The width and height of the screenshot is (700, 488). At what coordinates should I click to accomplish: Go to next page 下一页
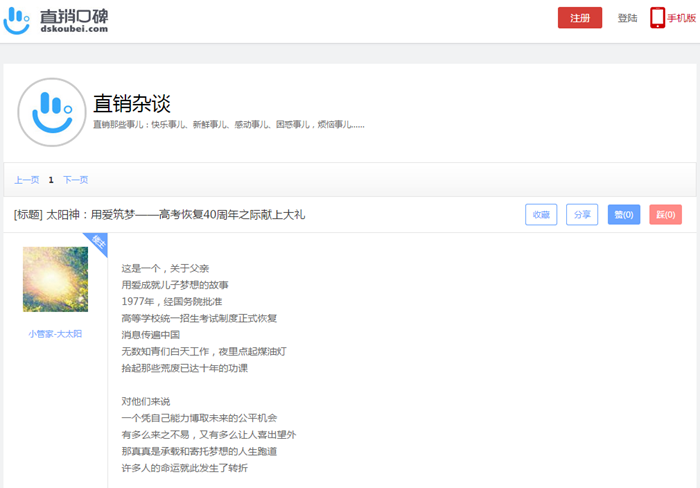[75, 180]
